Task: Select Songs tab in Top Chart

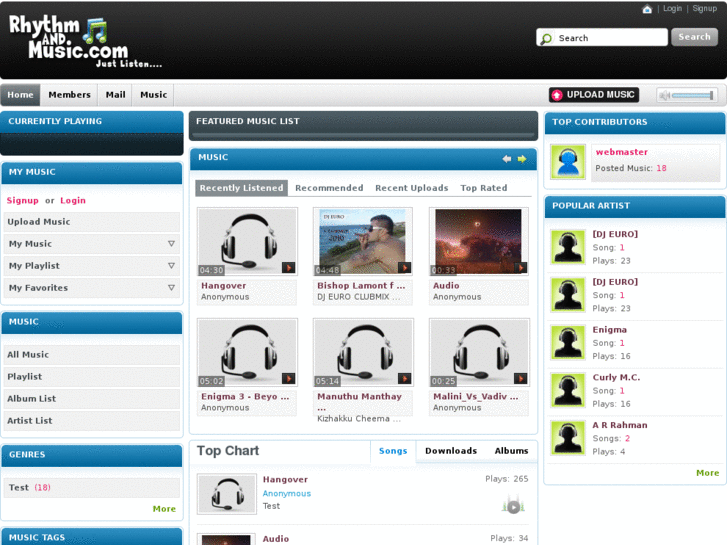Action: (393, 451)
